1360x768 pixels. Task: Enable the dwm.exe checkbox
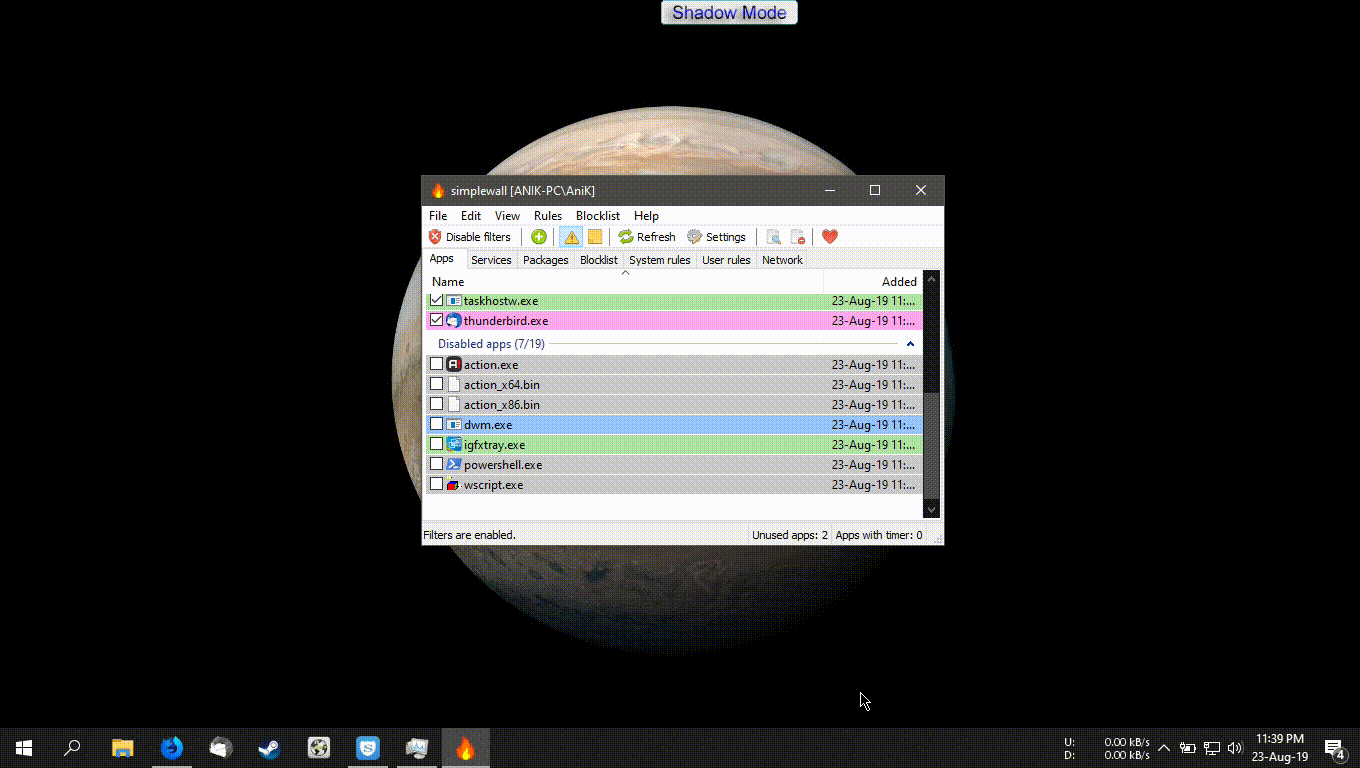[436, 424]
